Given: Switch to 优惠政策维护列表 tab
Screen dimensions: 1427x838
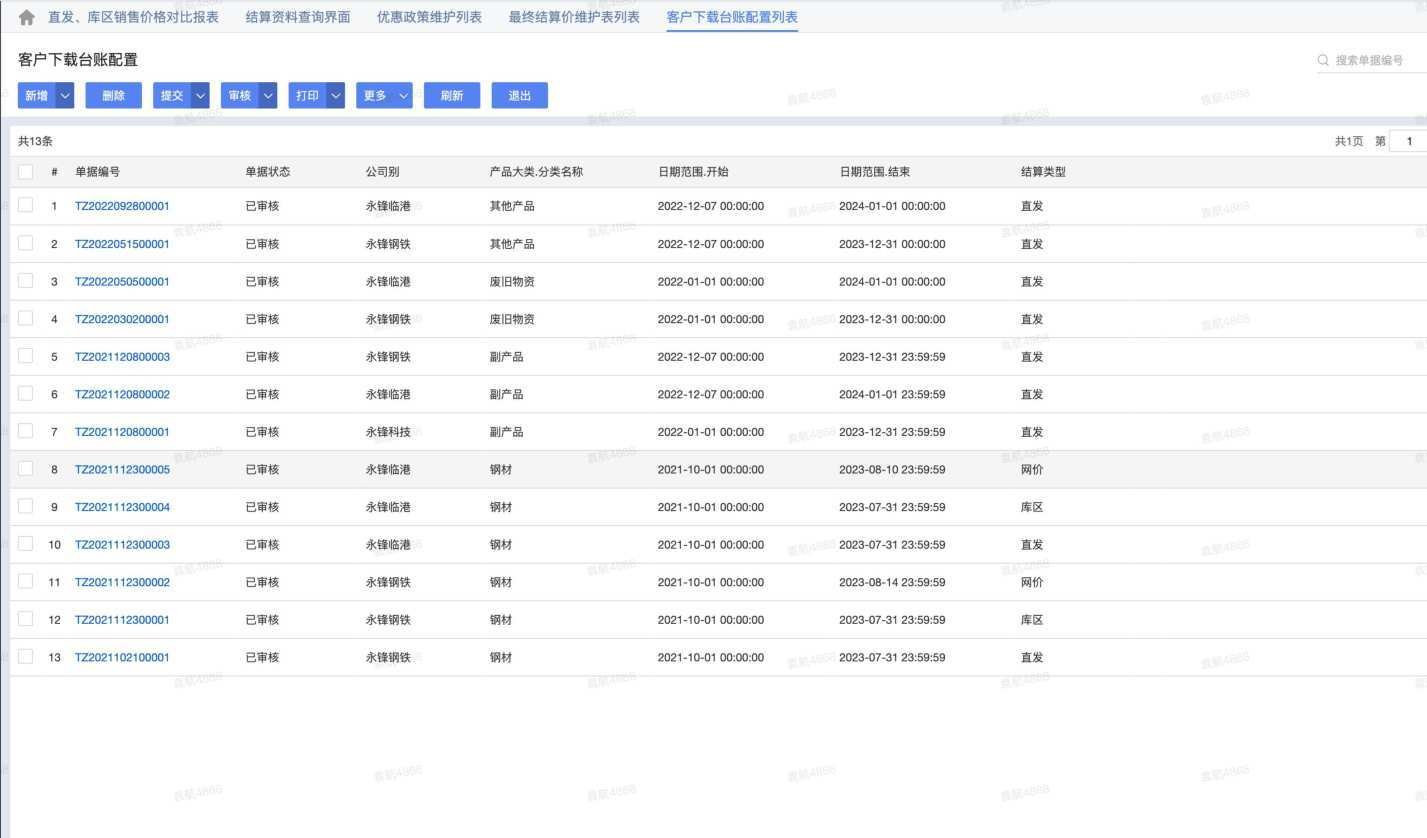Looking at the screenshot, I should 429,17.
